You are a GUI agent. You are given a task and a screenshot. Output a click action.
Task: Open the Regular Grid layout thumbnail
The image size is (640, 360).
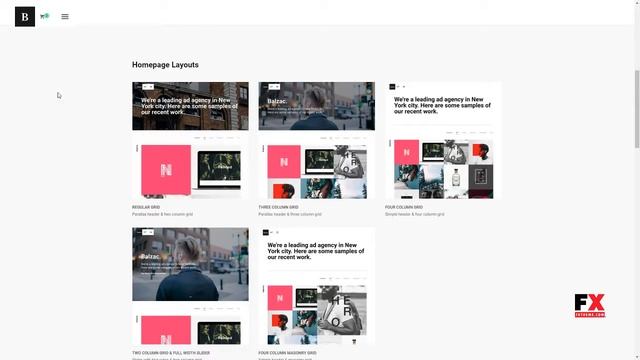190,140
